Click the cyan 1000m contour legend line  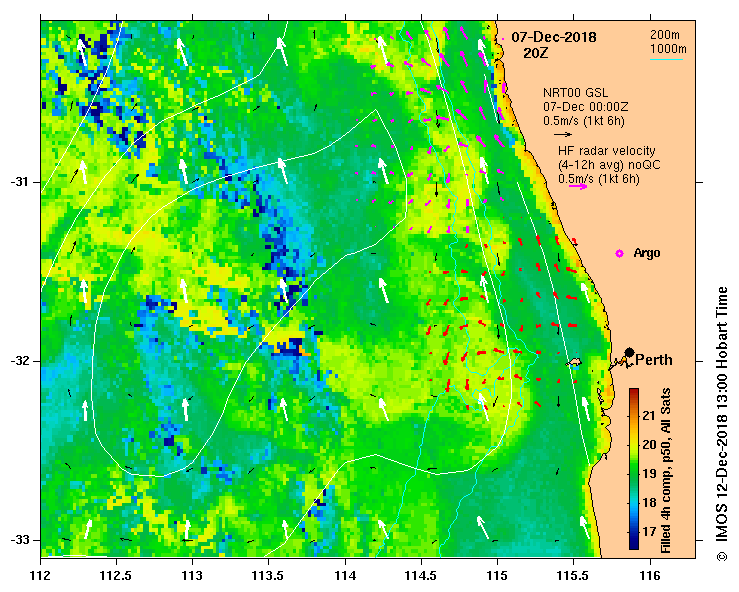pos(666,59)
